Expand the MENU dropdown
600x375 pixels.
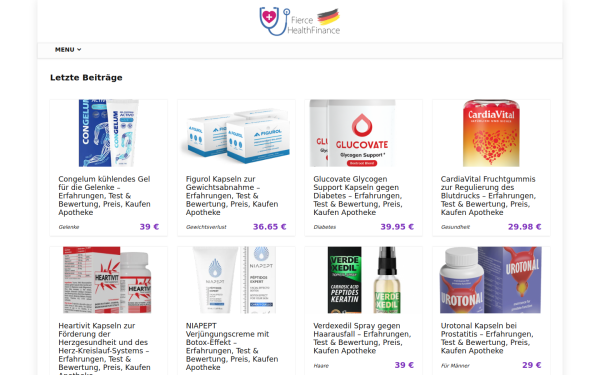pyautogui.click(x=68, y=50)
